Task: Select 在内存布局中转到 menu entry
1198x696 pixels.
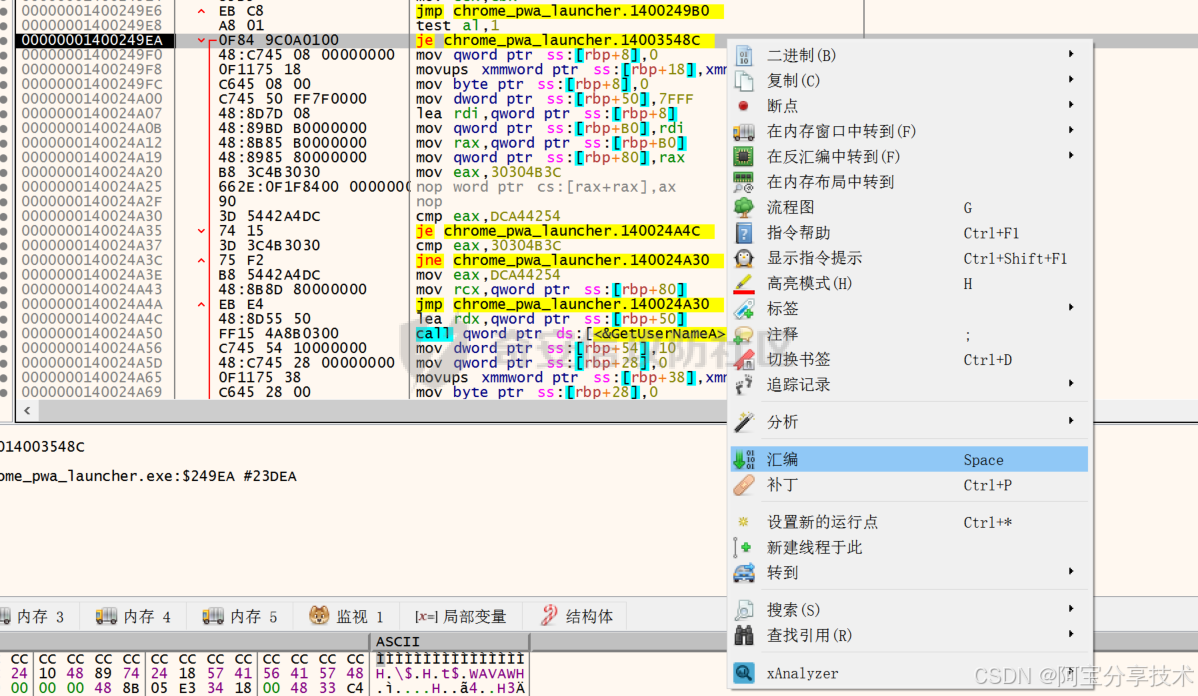Action: [x=908, y=182]
